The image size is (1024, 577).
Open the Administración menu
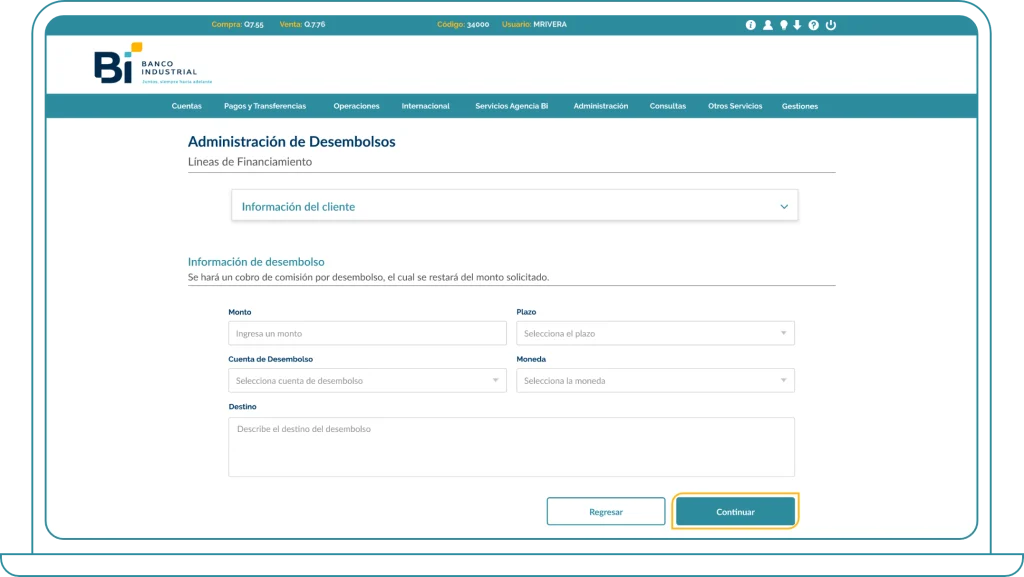pos(600,106)
